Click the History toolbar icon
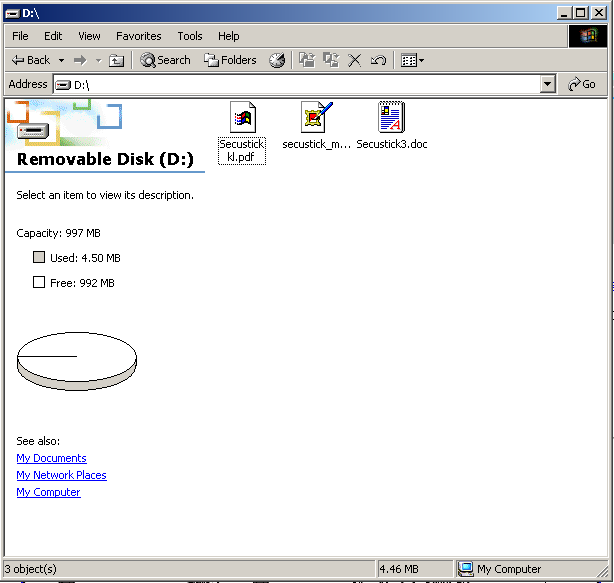The width and height of the screenshot is (614, 583). (277, 60)
